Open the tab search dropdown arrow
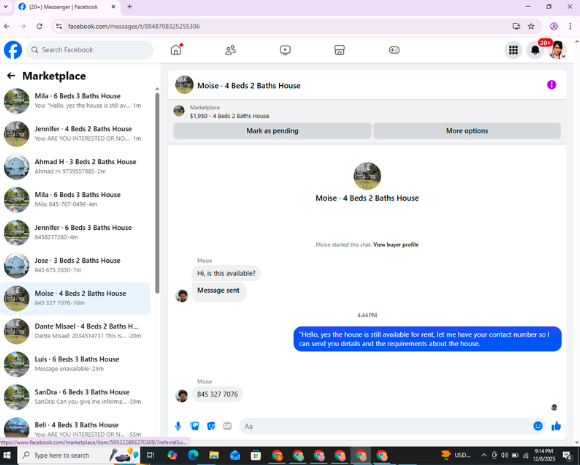Screen dimensions: 580x465 click(x=6, y=7)
